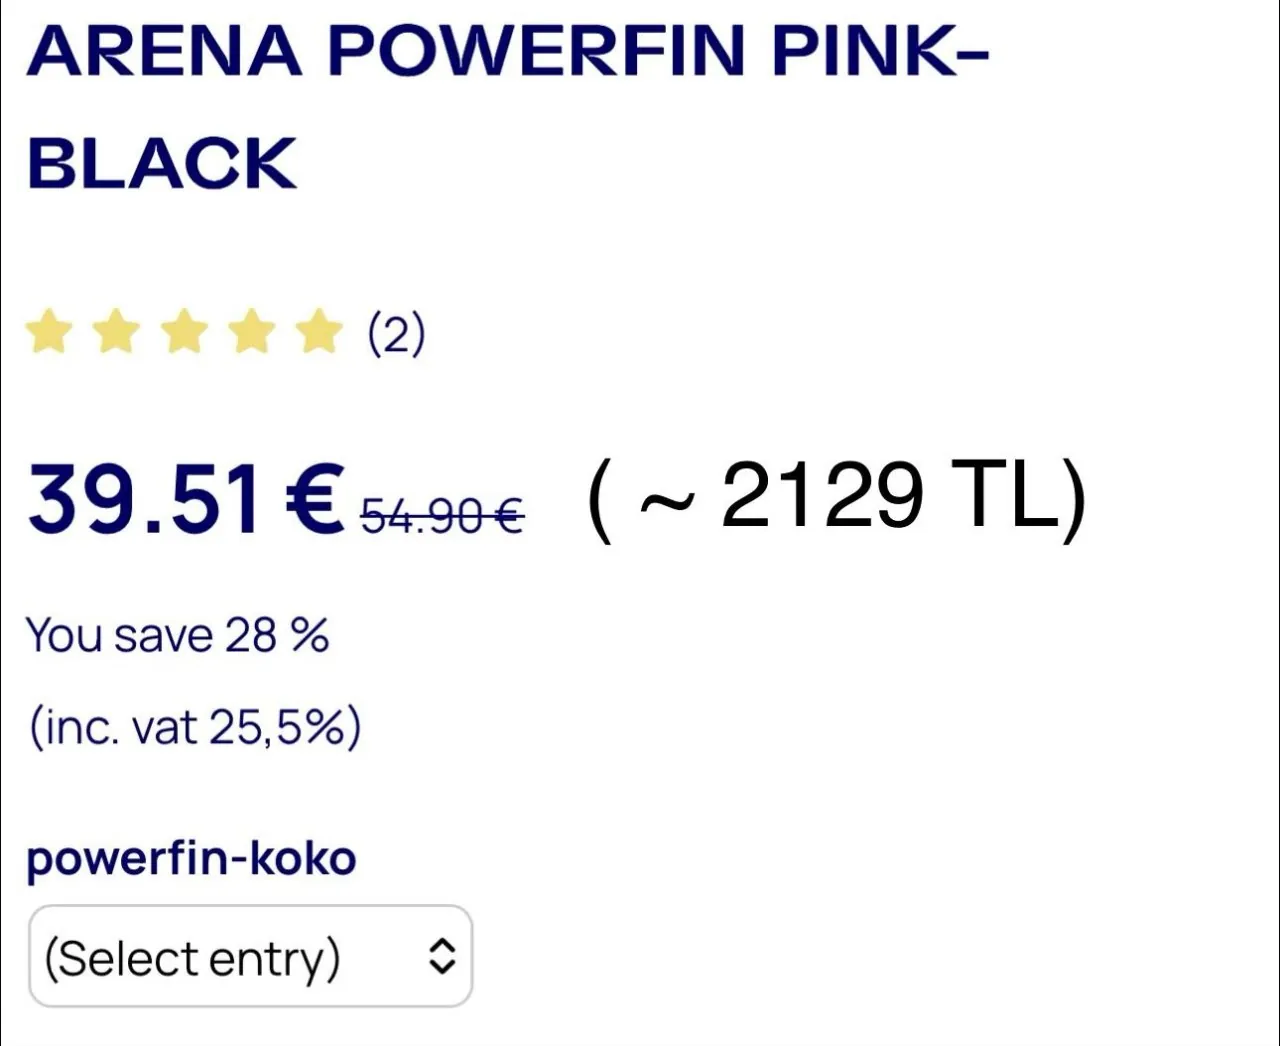Click the fourth yellow rating star
This screenshot has height=1046, width=1280.
252,332
